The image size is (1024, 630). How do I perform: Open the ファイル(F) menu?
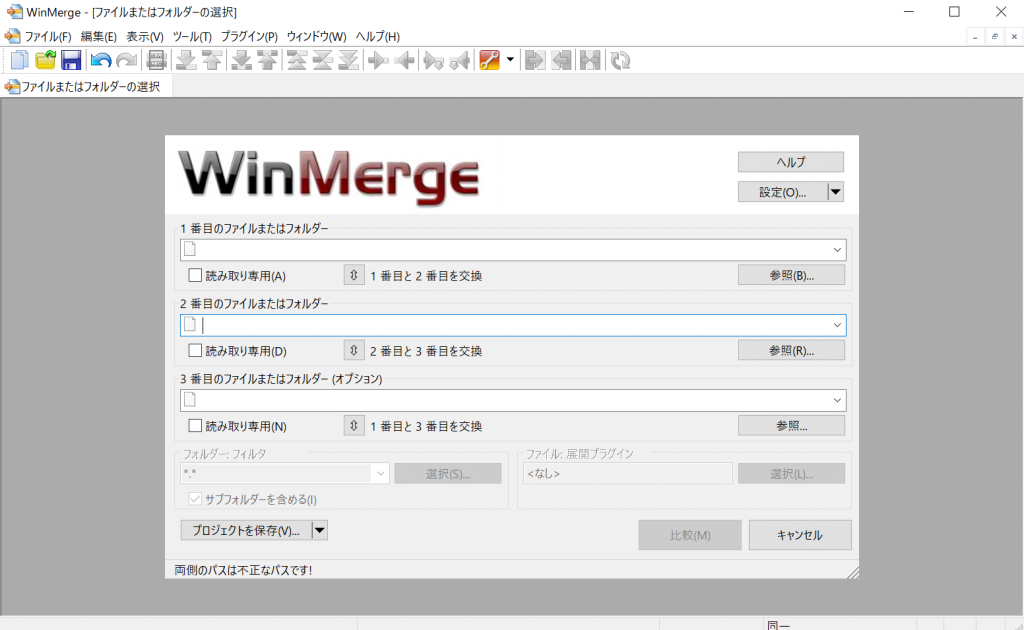pyautogui.click(x=48, y=37)
